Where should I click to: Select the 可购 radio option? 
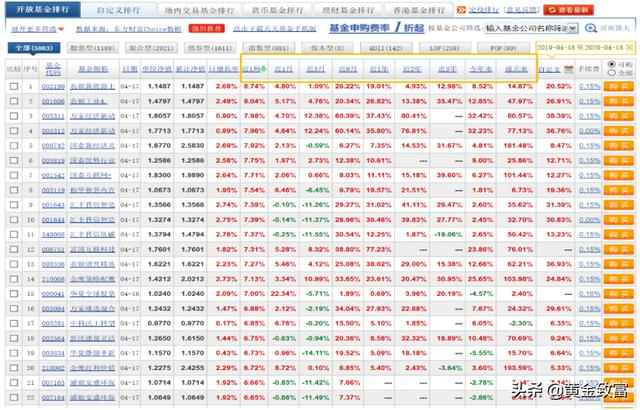tap(611, 64)
